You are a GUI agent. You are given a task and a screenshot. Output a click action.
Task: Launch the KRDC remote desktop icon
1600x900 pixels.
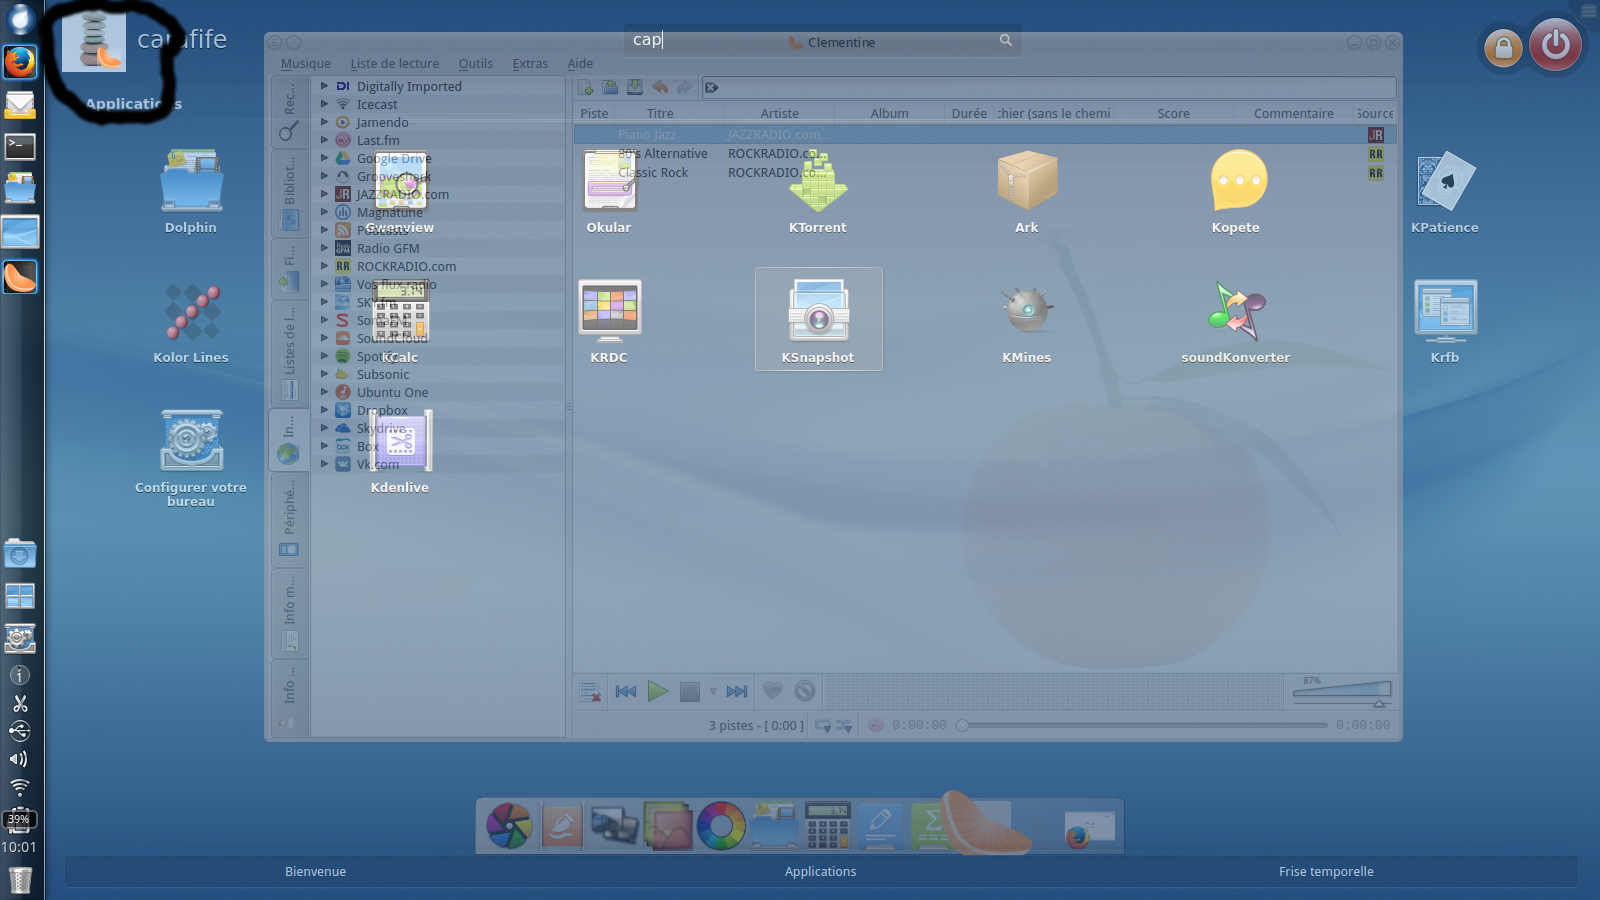(x=609, y=318)
